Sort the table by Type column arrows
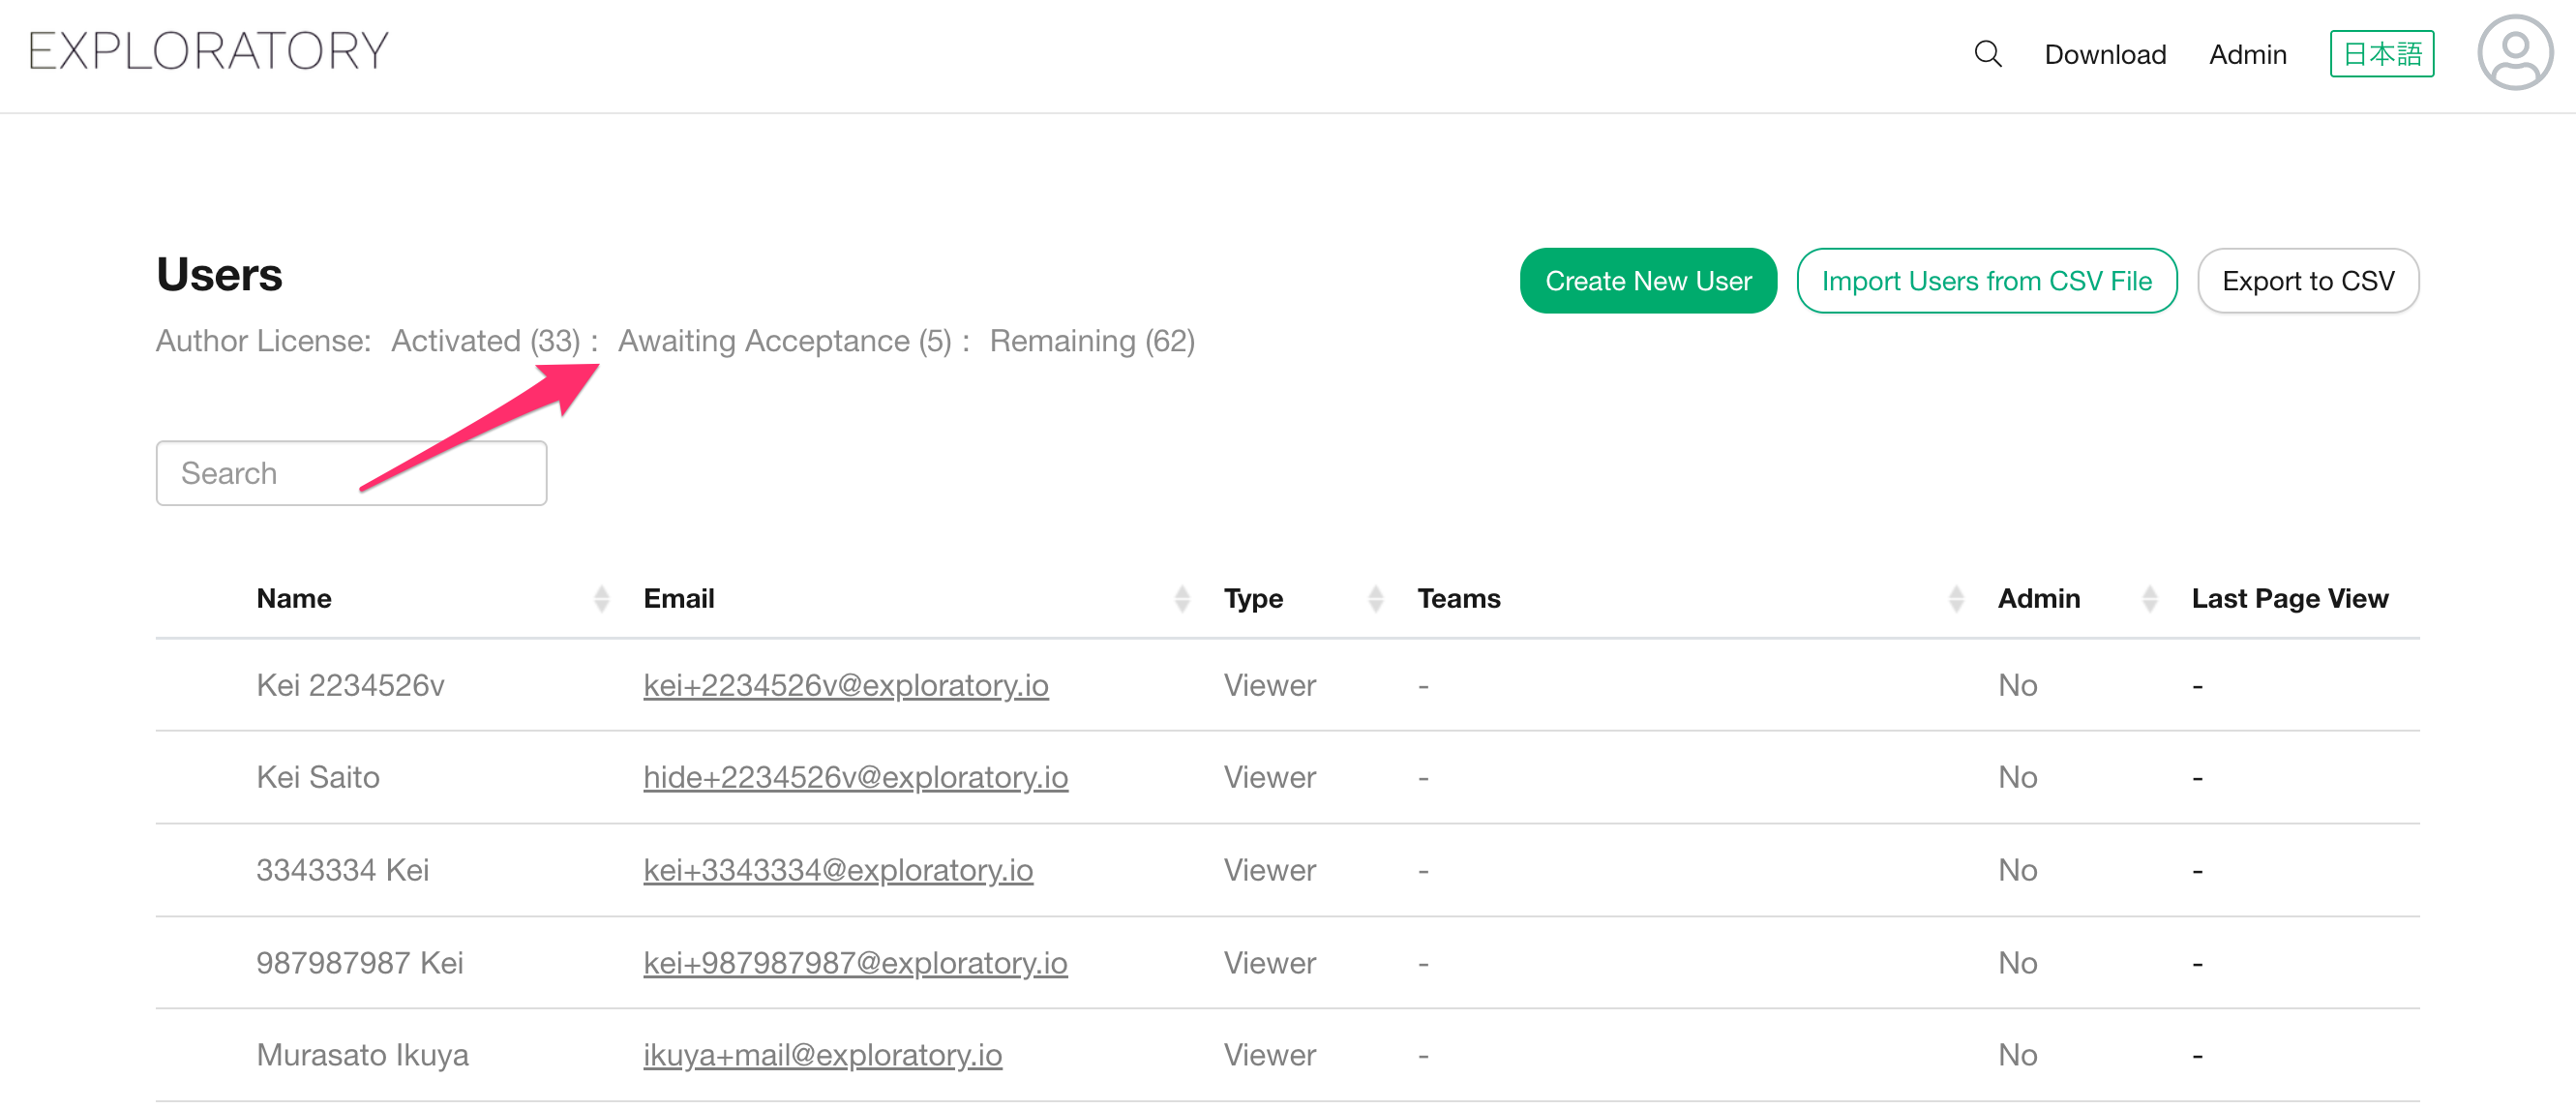 tap(1375, 598)
